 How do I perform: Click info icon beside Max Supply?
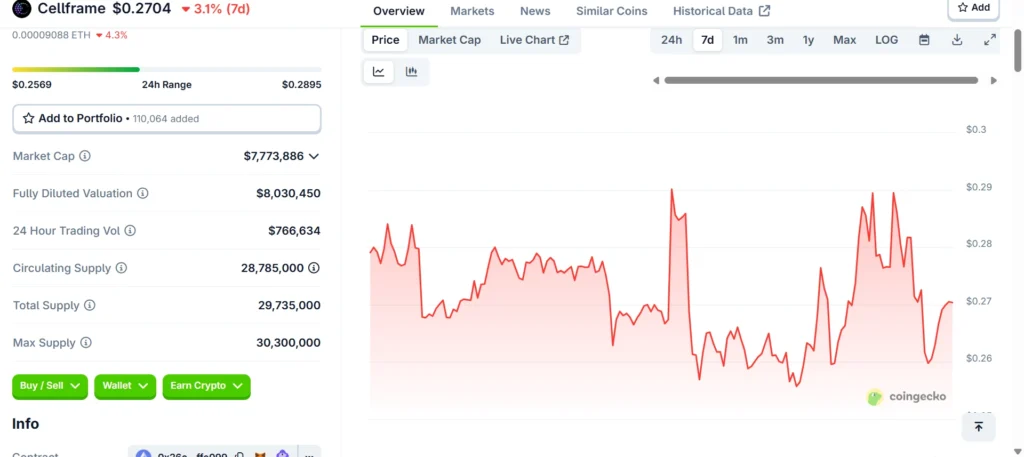[86, 342]
